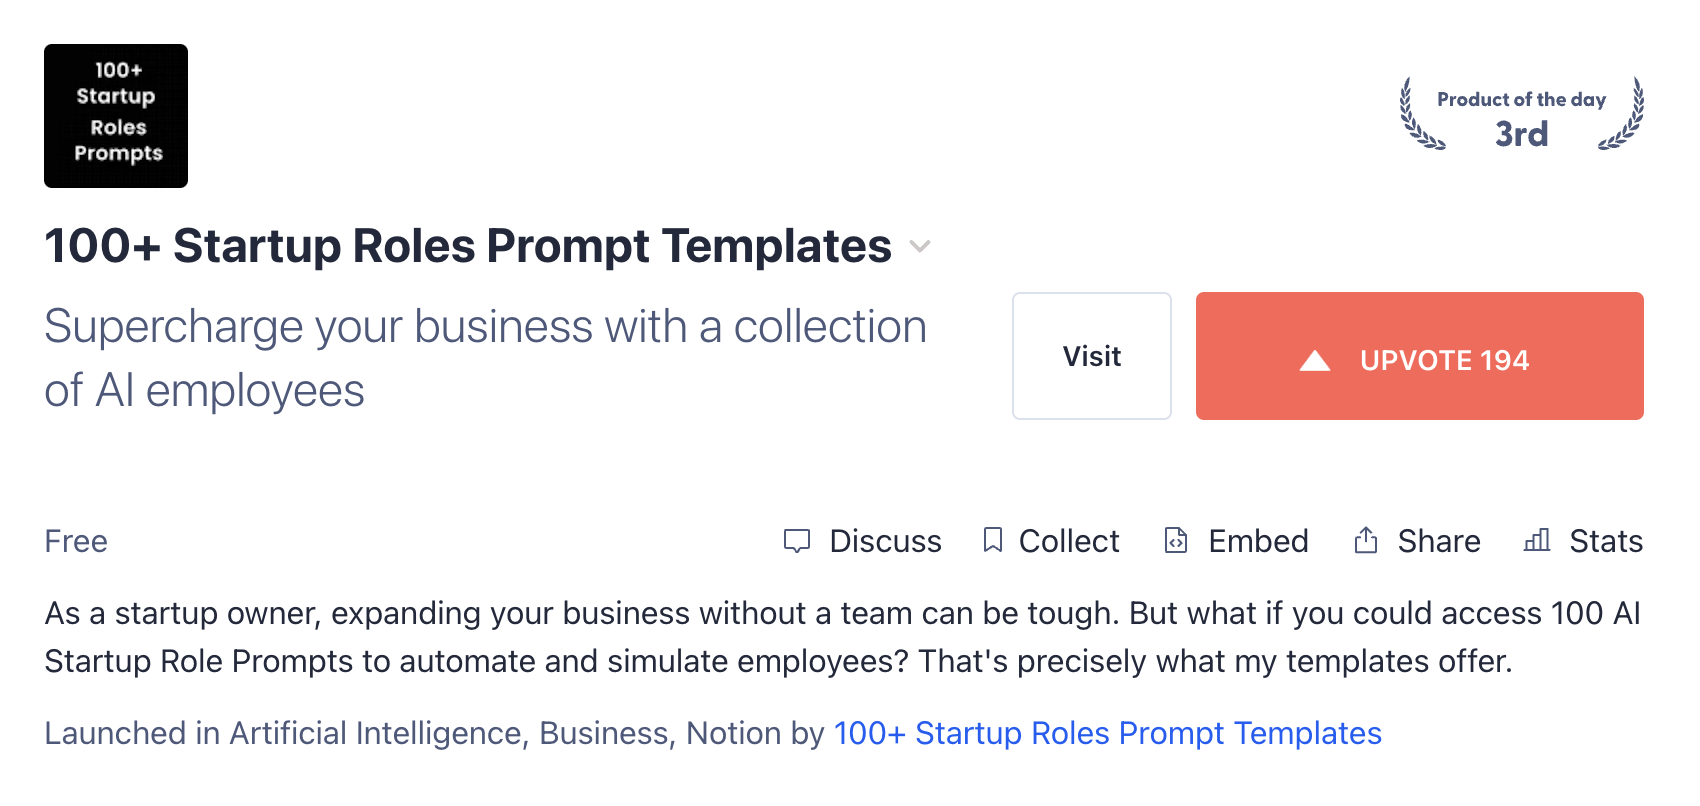Expand the chevron beside the product title
Image resolution: width=1700 pixels, height=806 pixels.
tap(920, 246)
